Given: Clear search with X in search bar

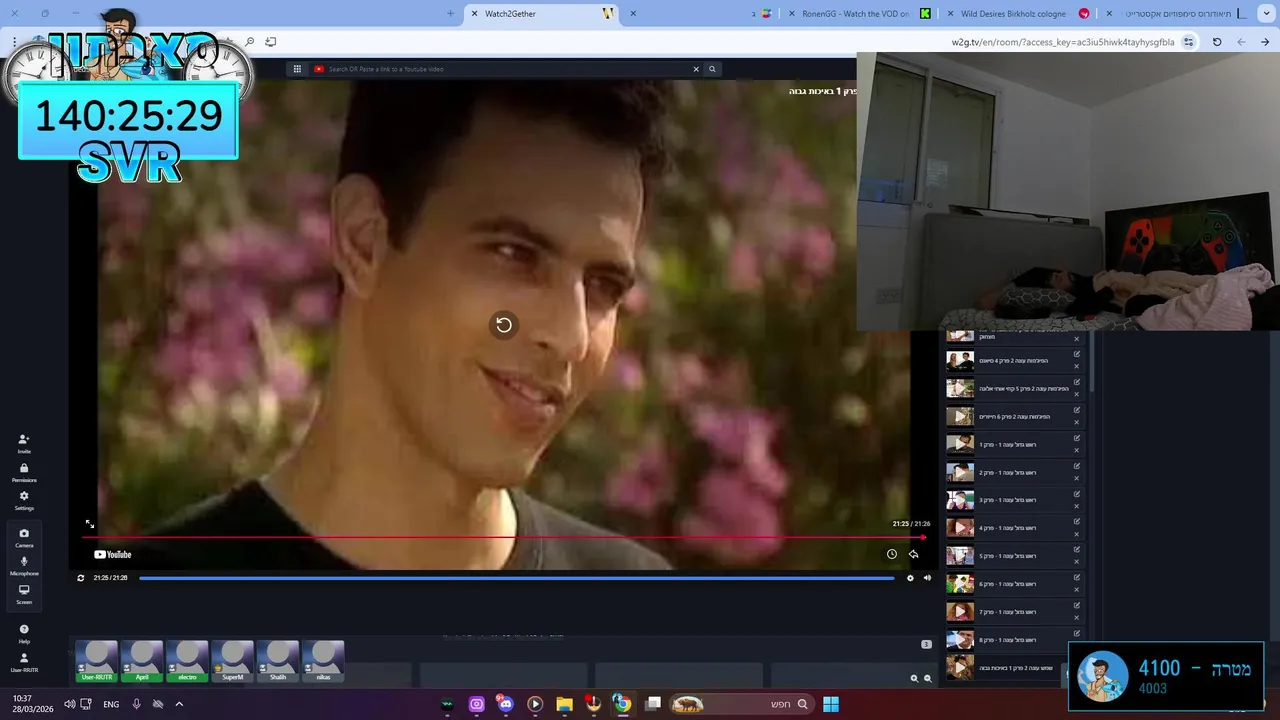Looking at the screenshot, I should pyautogui.click(x=696, y=69).
